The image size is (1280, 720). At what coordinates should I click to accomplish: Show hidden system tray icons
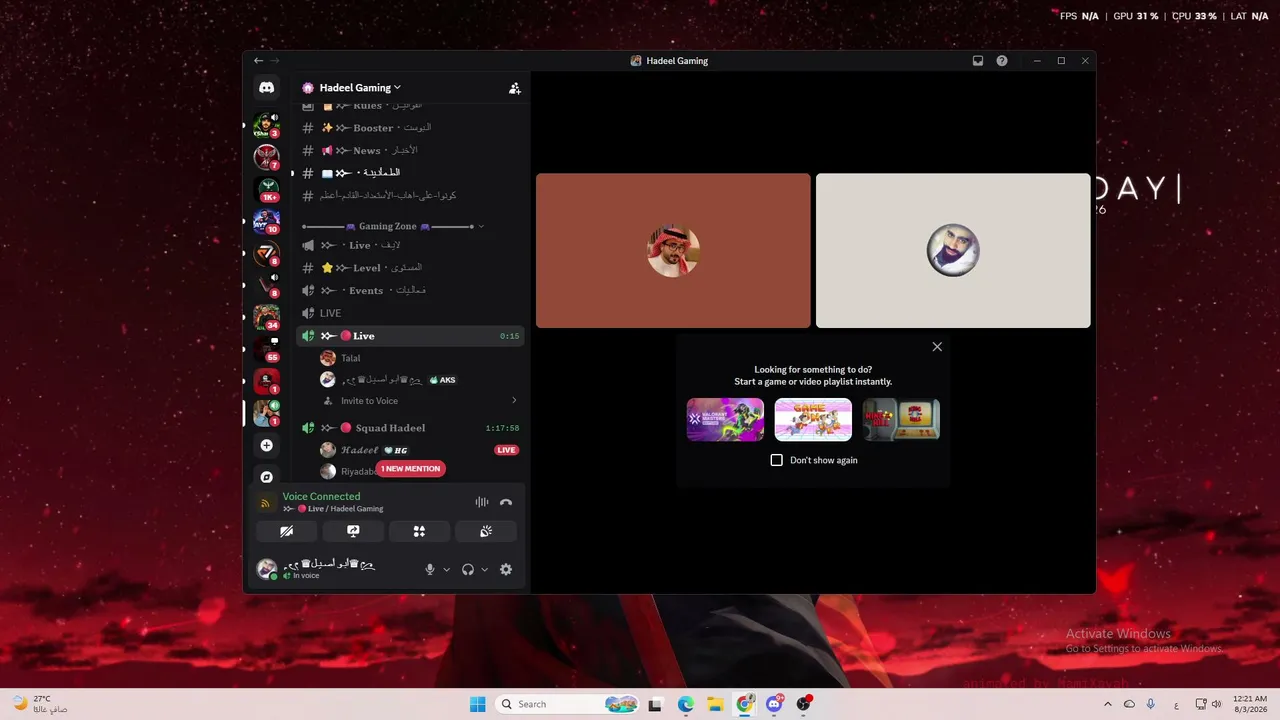1109,704
